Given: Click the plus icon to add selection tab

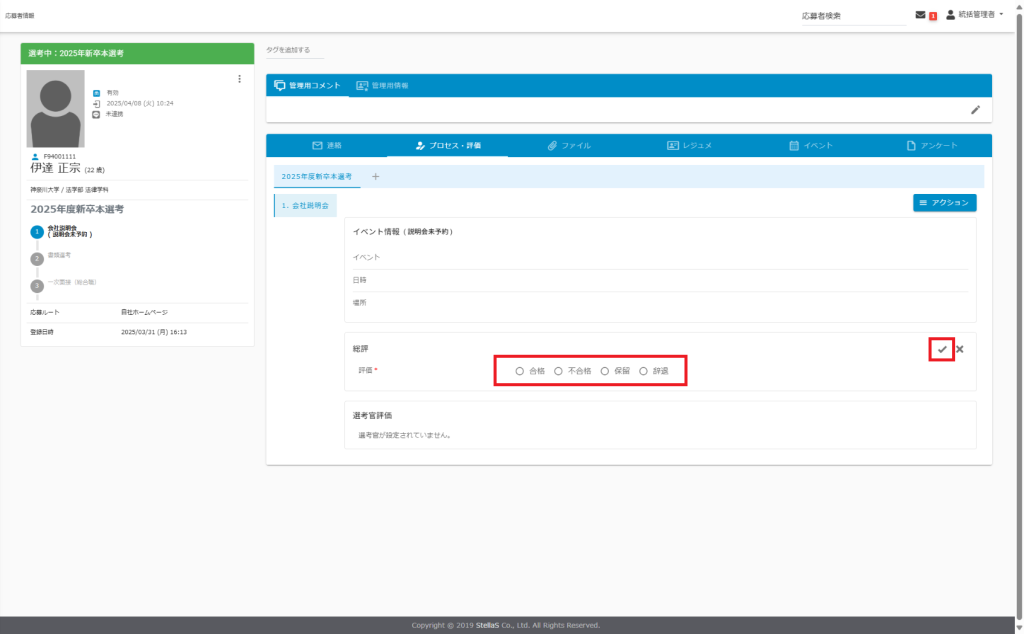Looking at the screenshot, I should [x=376, y=176].
